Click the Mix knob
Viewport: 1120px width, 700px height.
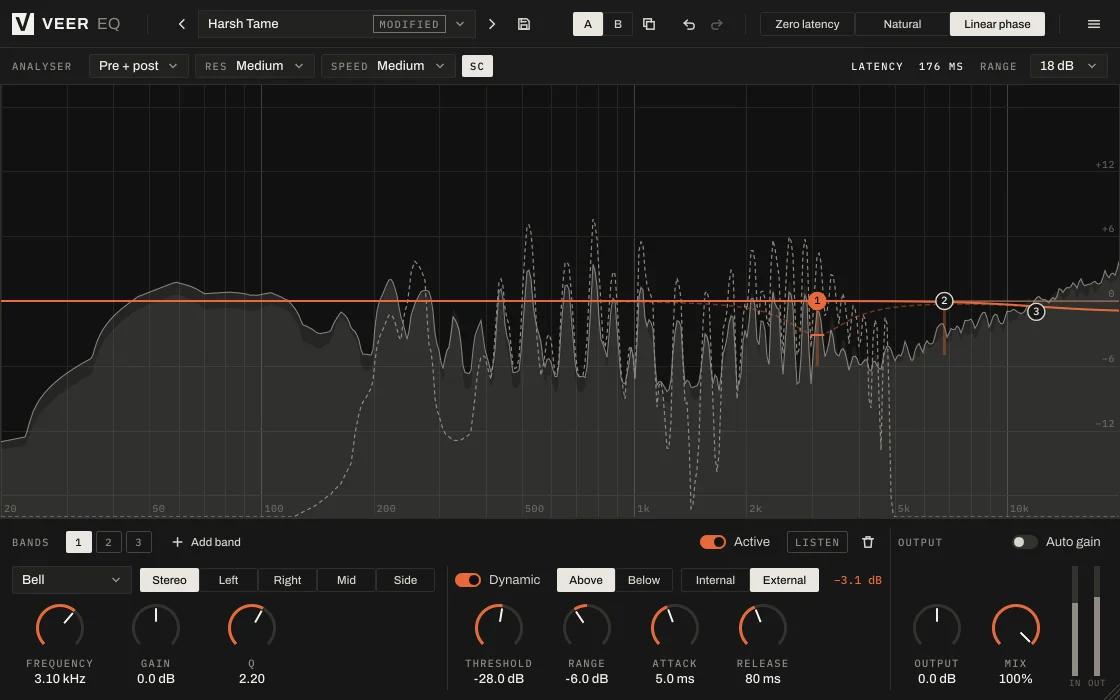(1016, 627)
